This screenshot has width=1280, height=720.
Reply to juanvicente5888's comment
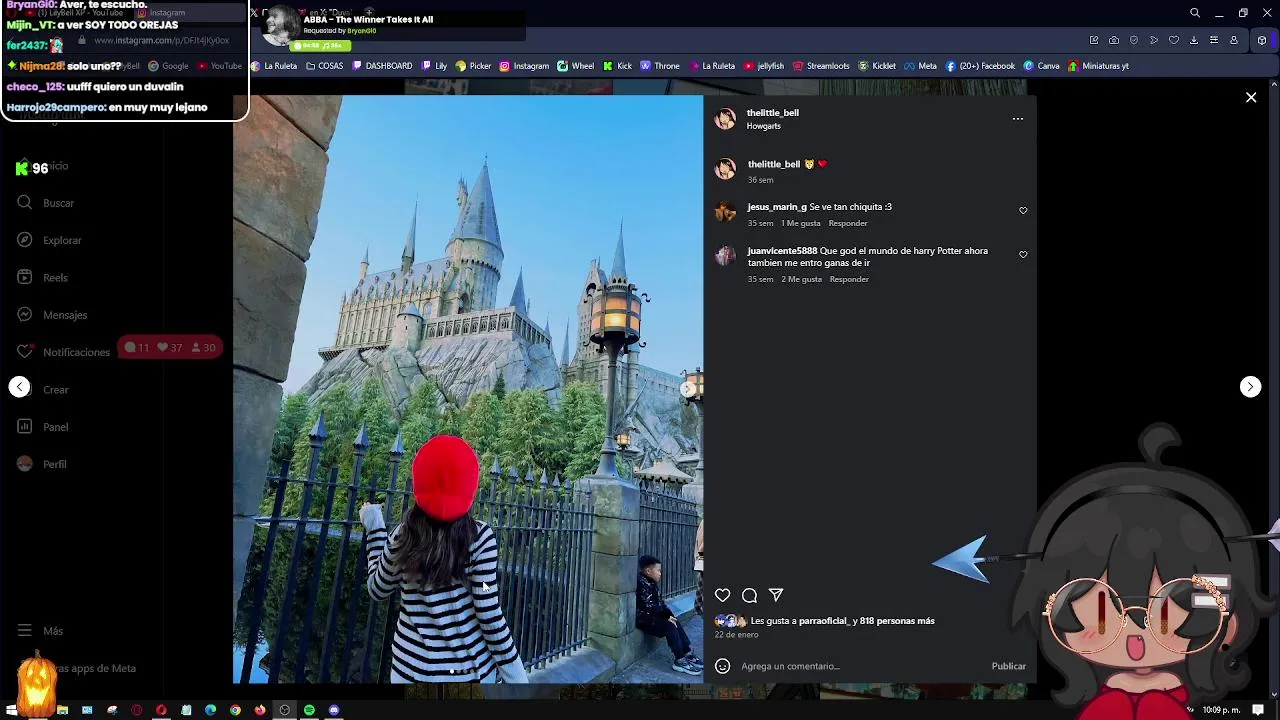point(849,279)
